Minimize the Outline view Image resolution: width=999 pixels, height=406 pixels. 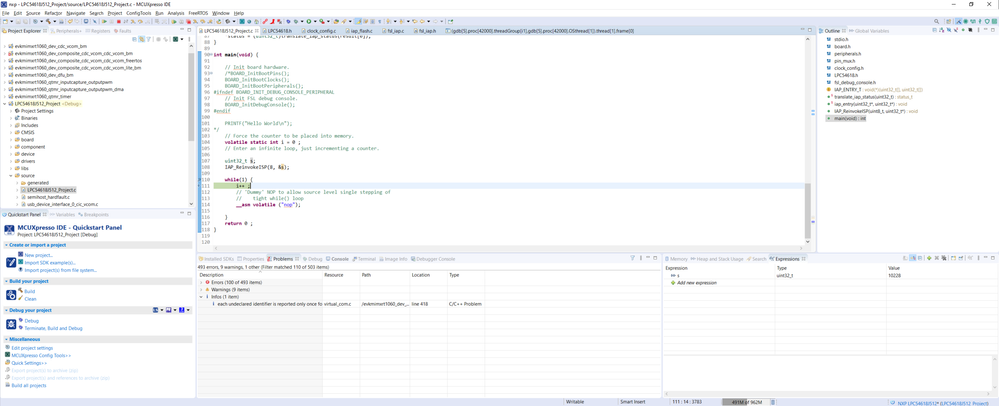point(986,29)
